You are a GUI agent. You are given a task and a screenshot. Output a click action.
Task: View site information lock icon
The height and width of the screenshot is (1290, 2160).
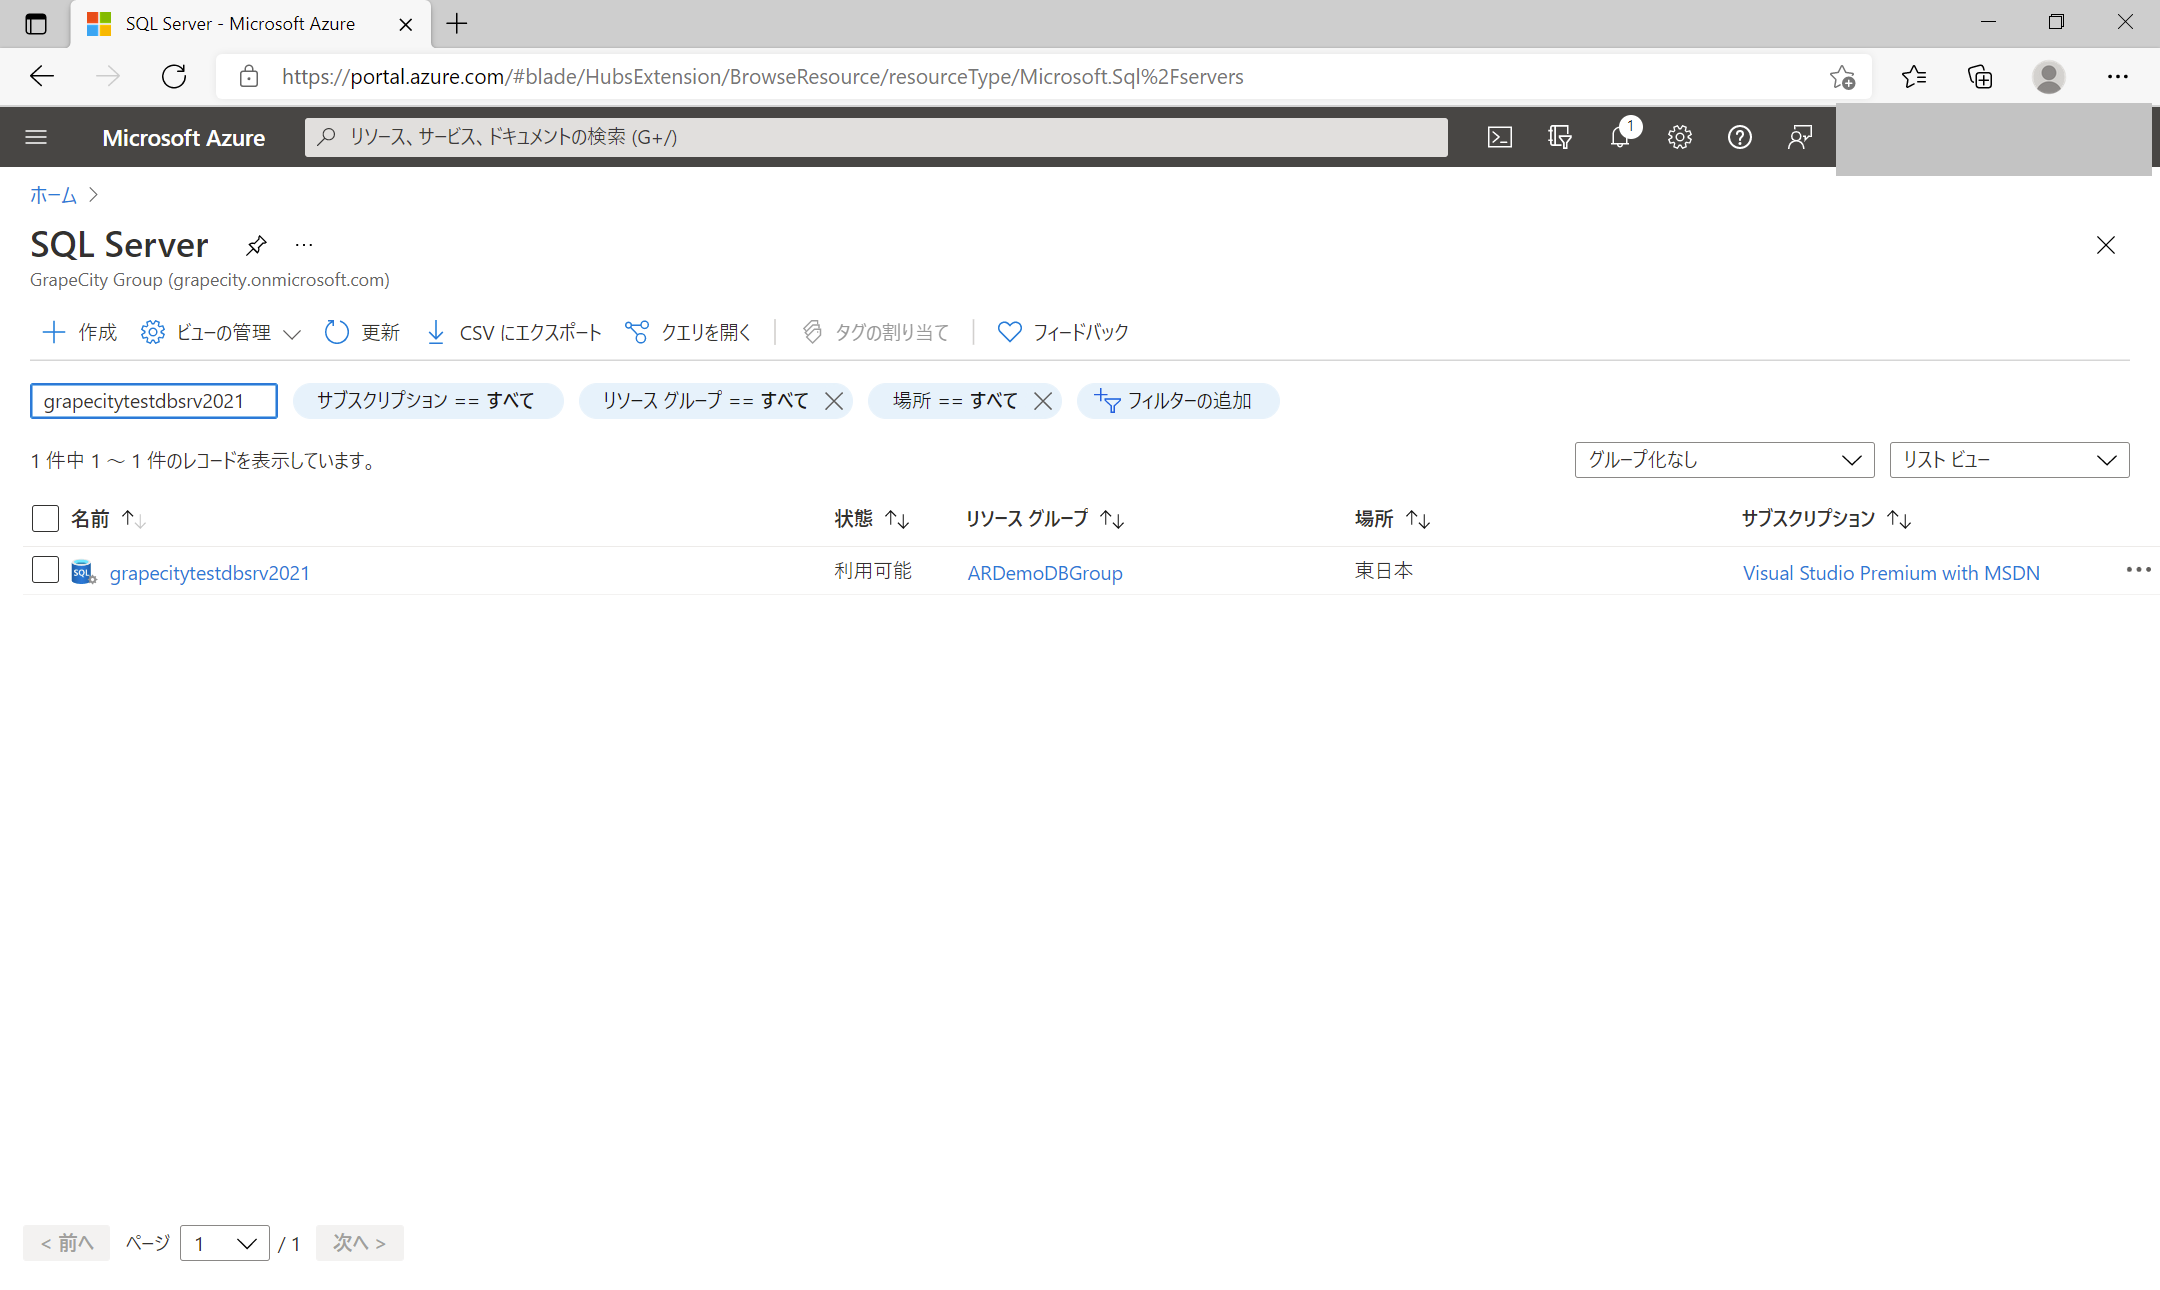tap(249, 77)
